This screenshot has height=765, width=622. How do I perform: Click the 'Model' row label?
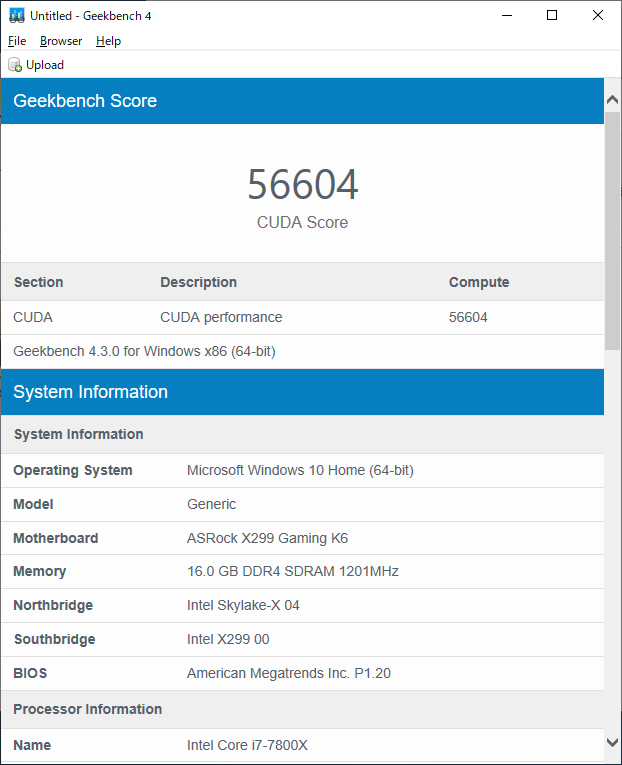(33, 504)
